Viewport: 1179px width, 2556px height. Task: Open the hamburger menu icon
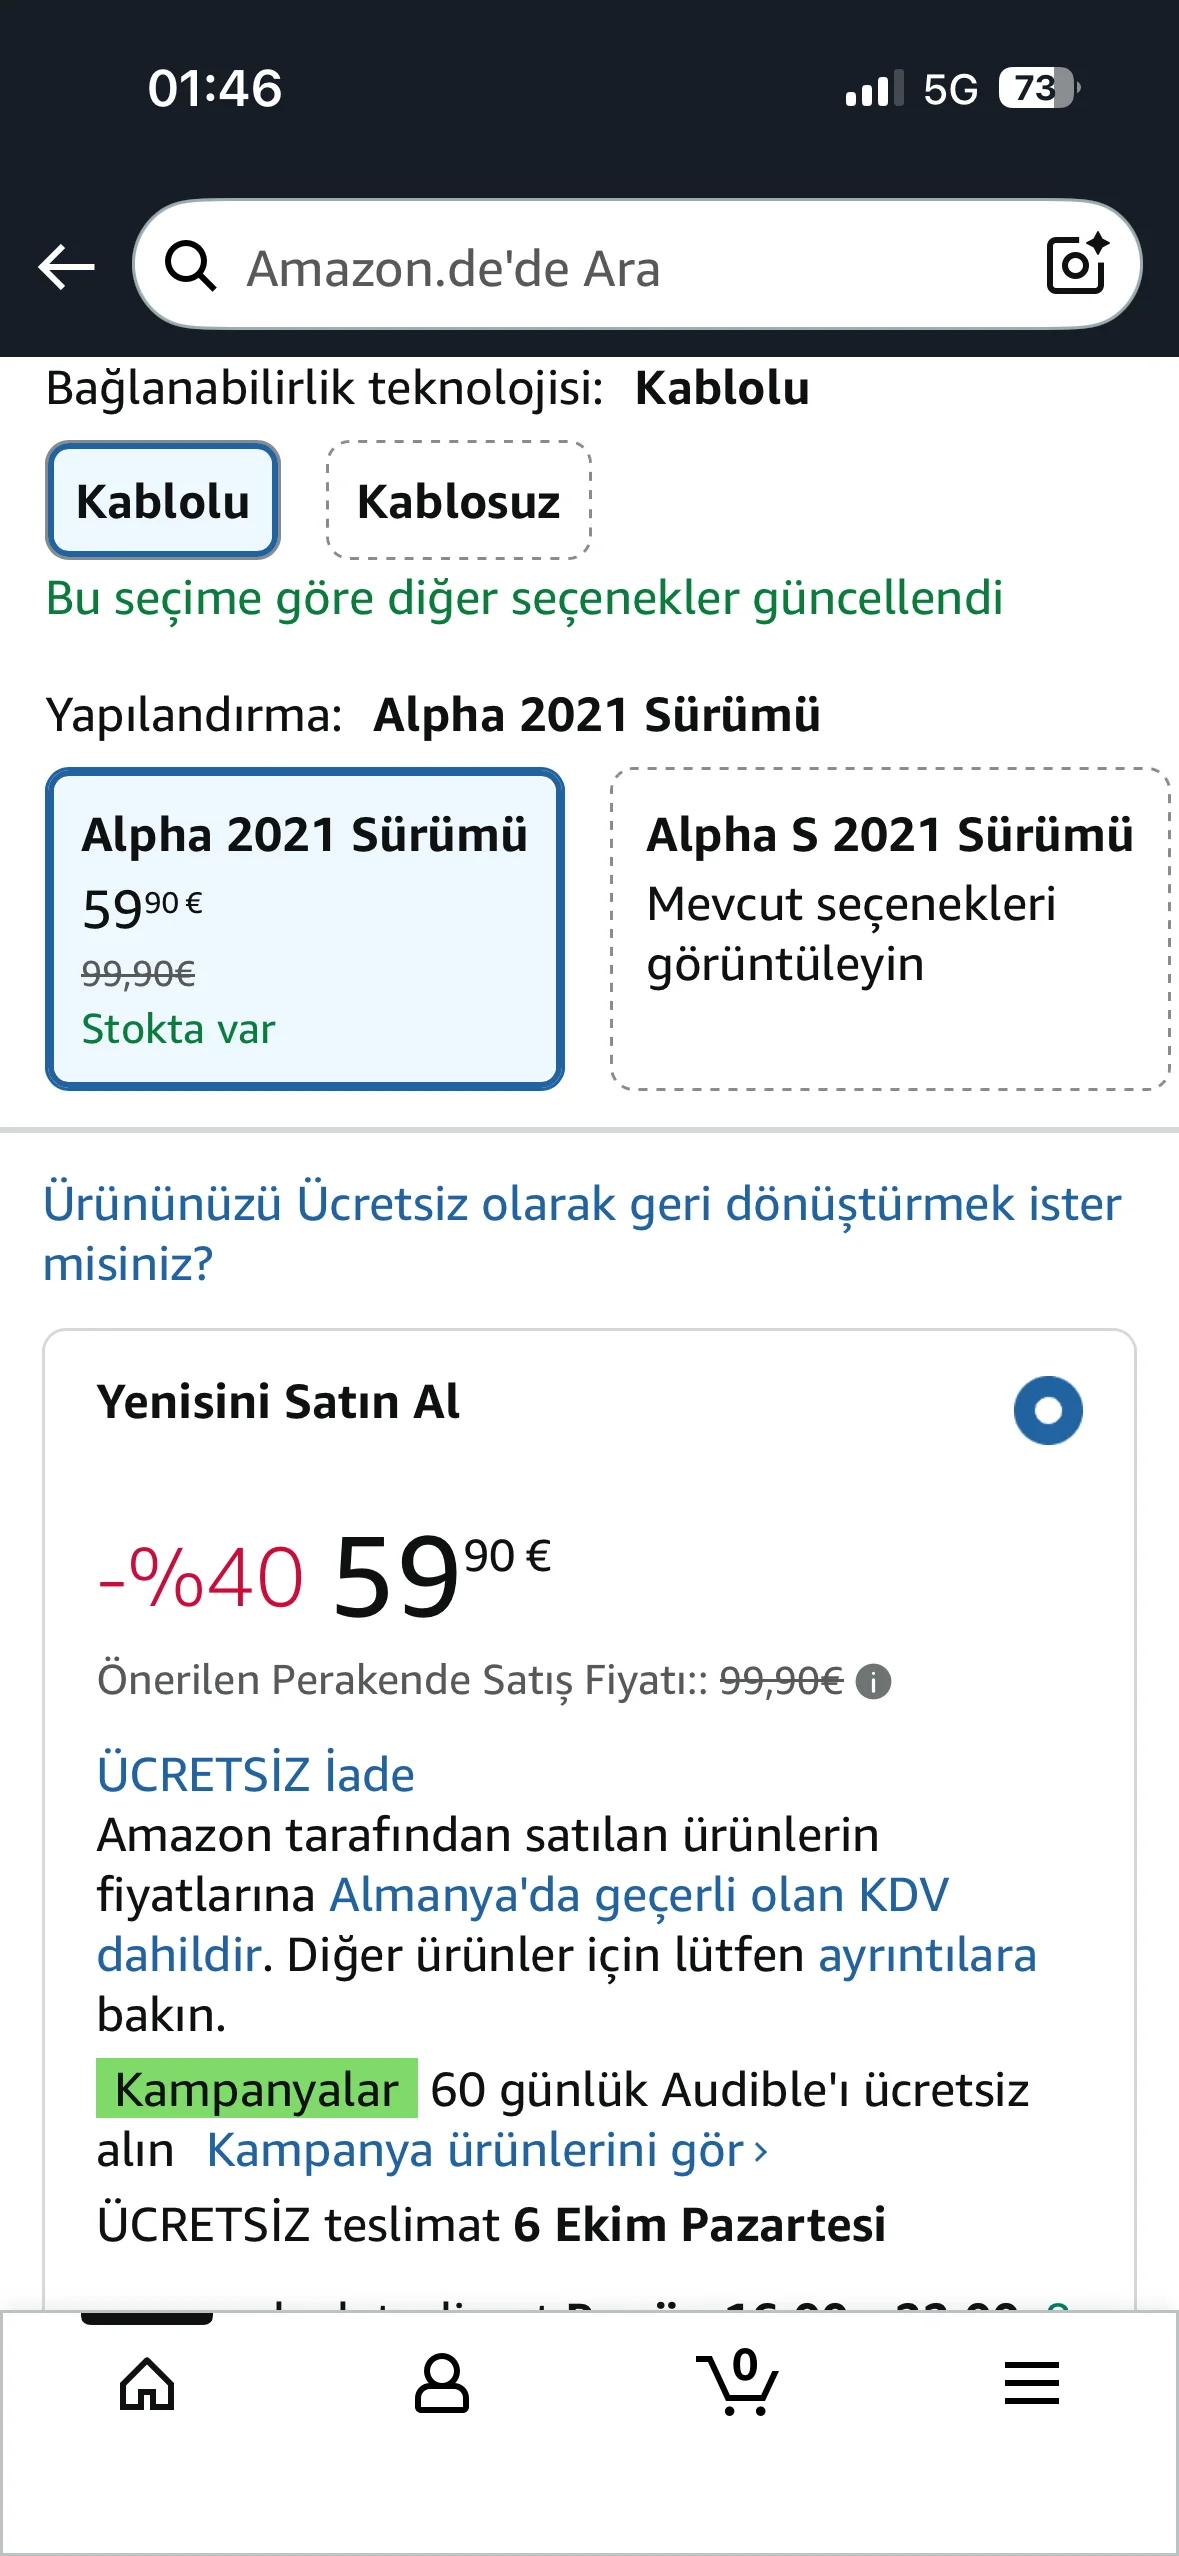point(1031,2383)
